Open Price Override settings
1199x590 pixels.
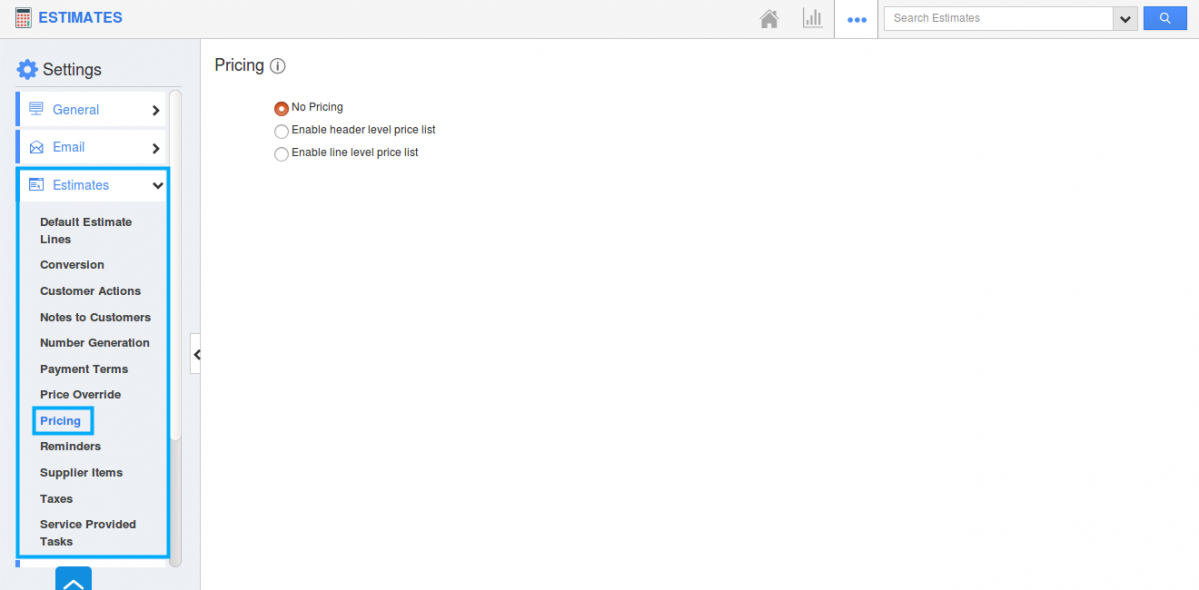coord(80,394)
